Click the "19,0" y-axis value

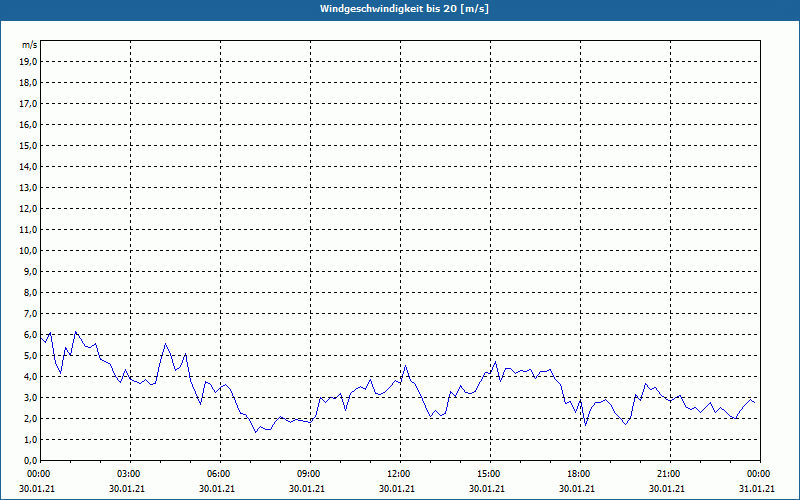(28, 62)
